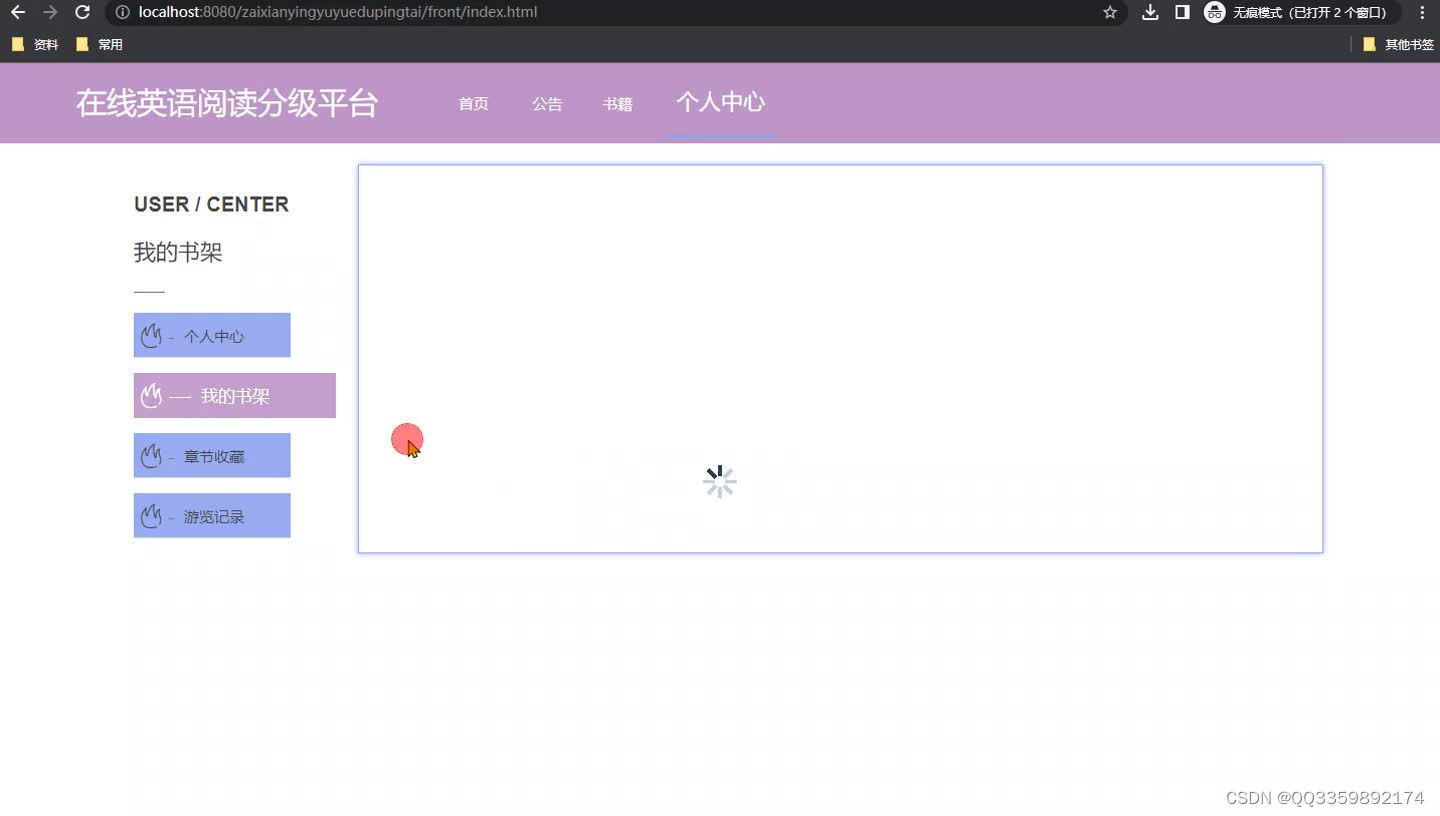Click the flame icon beside 个人中心
This screenshot has width=1440, height=816.
pos(151,335)
